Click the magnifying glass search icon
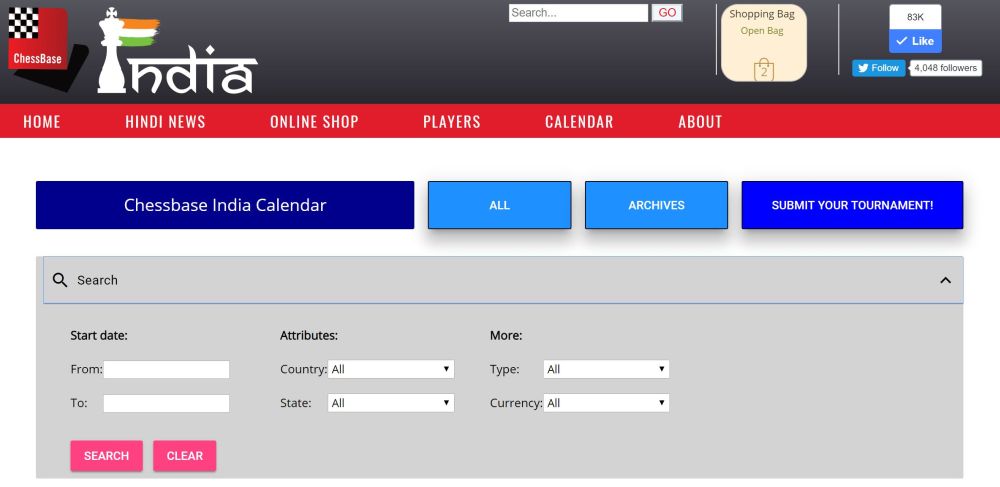 (60, 280)
